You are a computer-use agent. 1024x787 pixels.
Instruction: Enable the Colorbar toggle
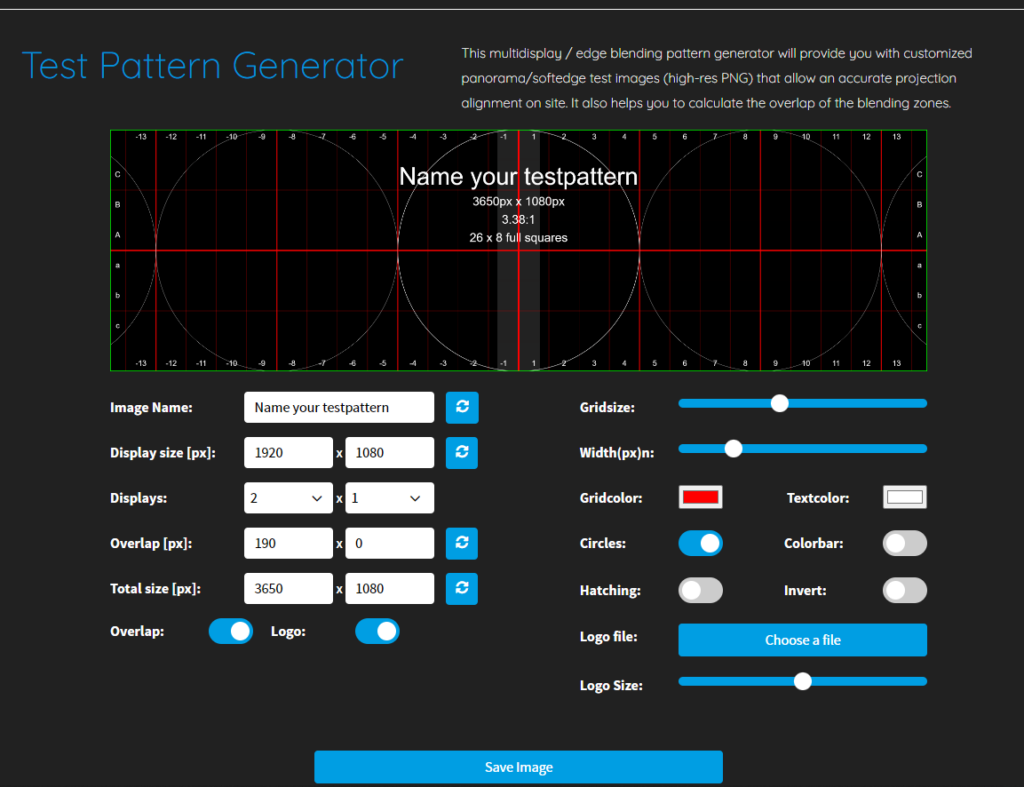(904, 543)
